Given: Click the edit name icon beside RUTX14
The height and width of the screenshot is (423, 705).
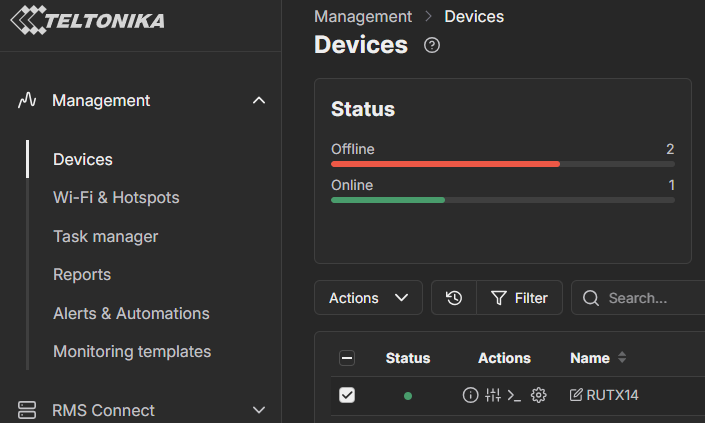Looking at the screenshot, I should tap(576, 395).
